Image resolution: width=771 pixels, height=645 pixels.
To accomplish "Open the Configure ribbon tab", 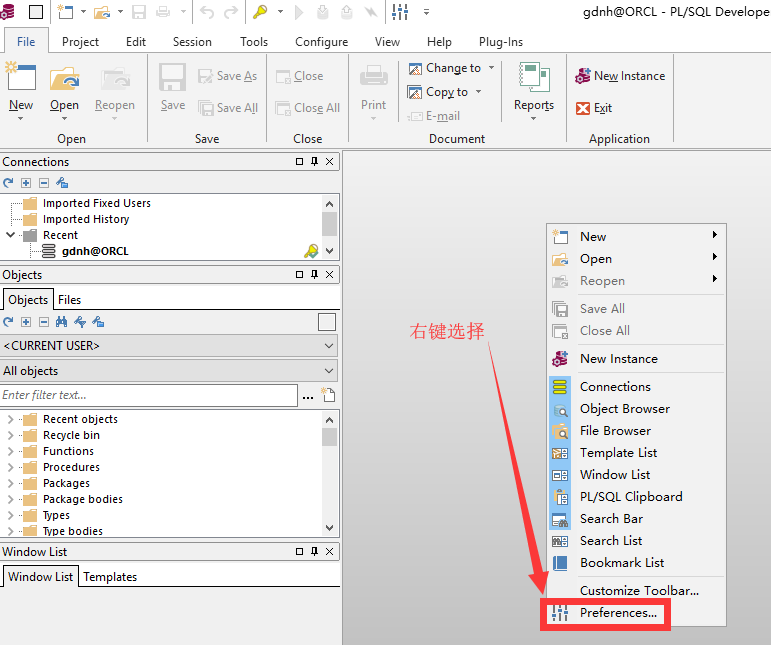I will click(322, 42).
